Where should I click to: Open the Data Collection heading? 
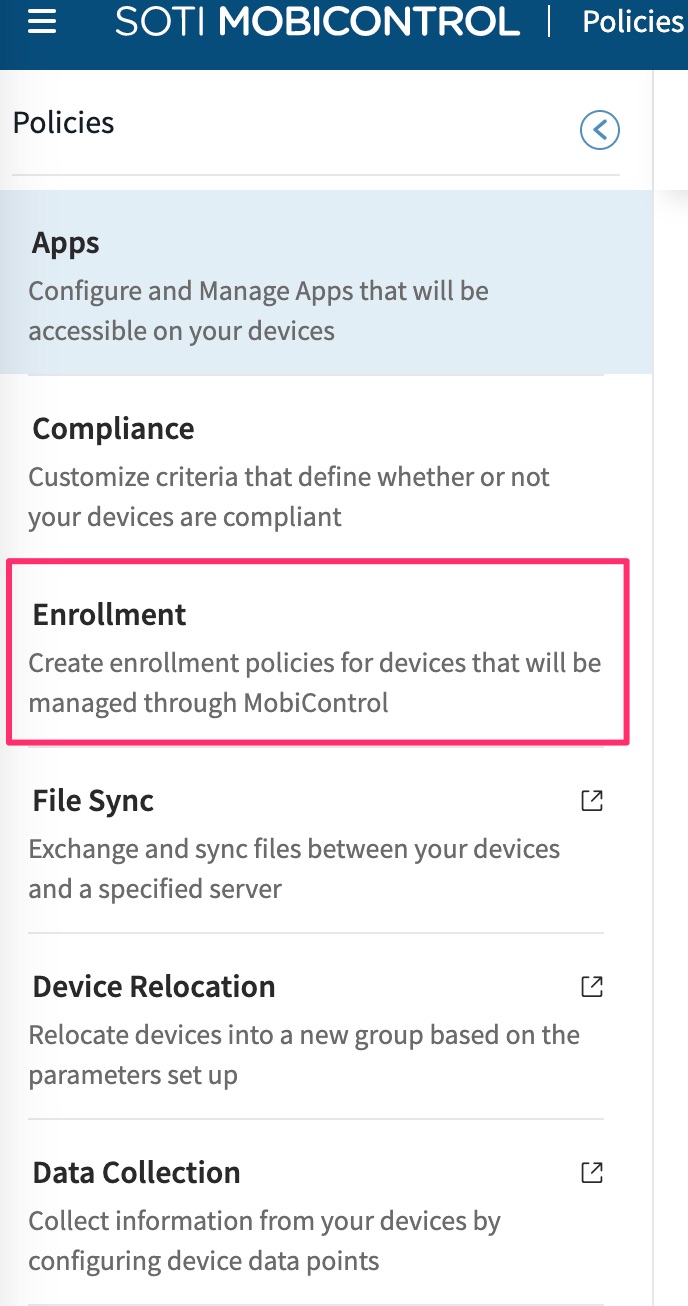(x=136, y=1173)
